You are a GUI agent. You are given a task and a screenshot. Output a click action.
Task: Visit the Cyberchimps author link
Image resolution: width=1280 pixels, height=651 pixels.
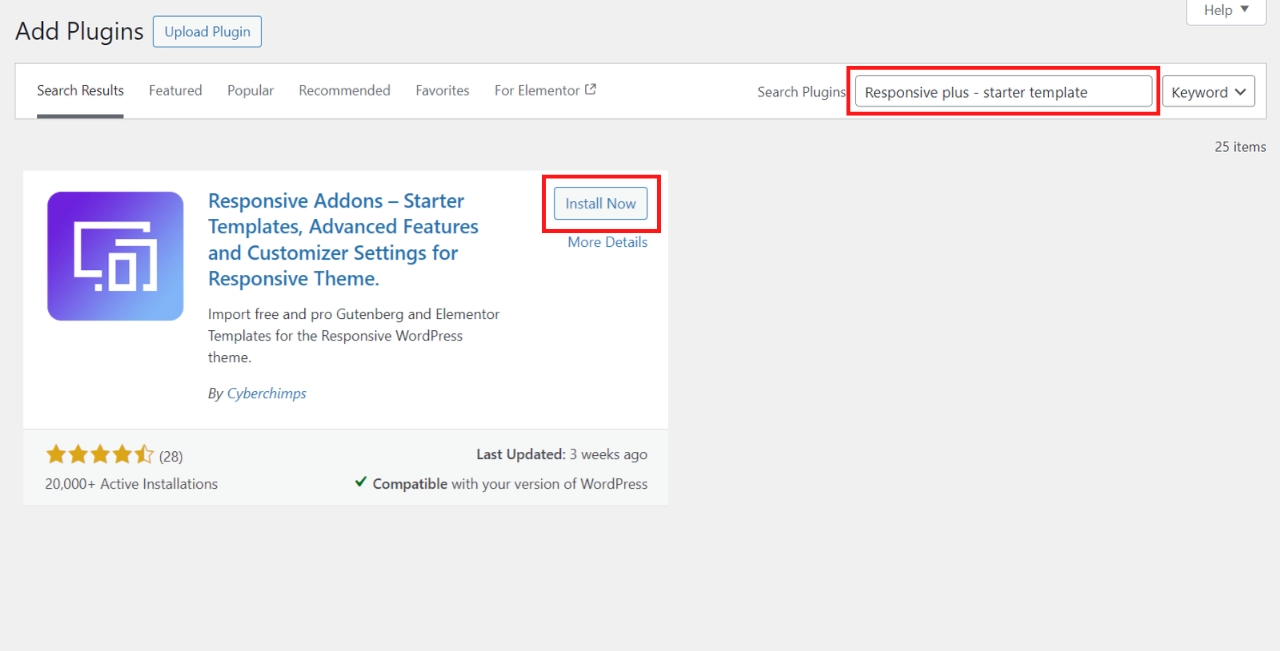coord(266,393)
